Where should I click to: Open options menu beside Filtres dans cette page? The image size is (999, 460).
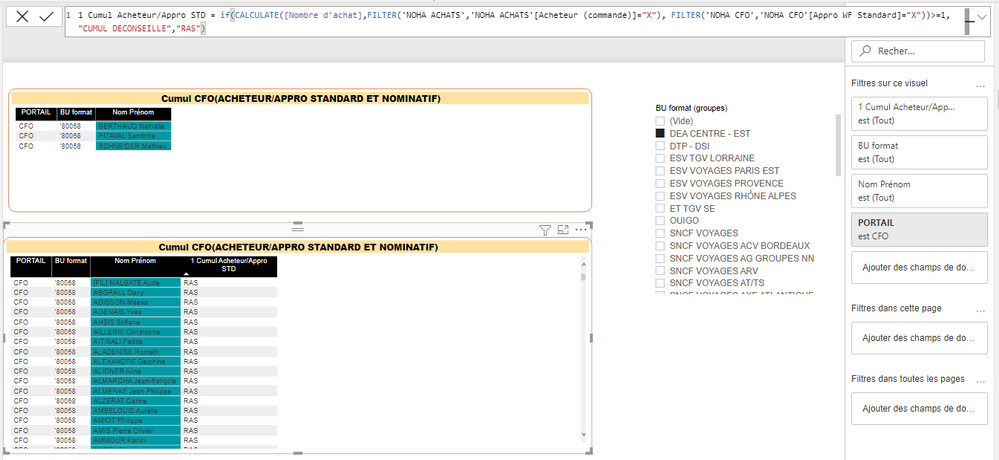pos(980,310)
